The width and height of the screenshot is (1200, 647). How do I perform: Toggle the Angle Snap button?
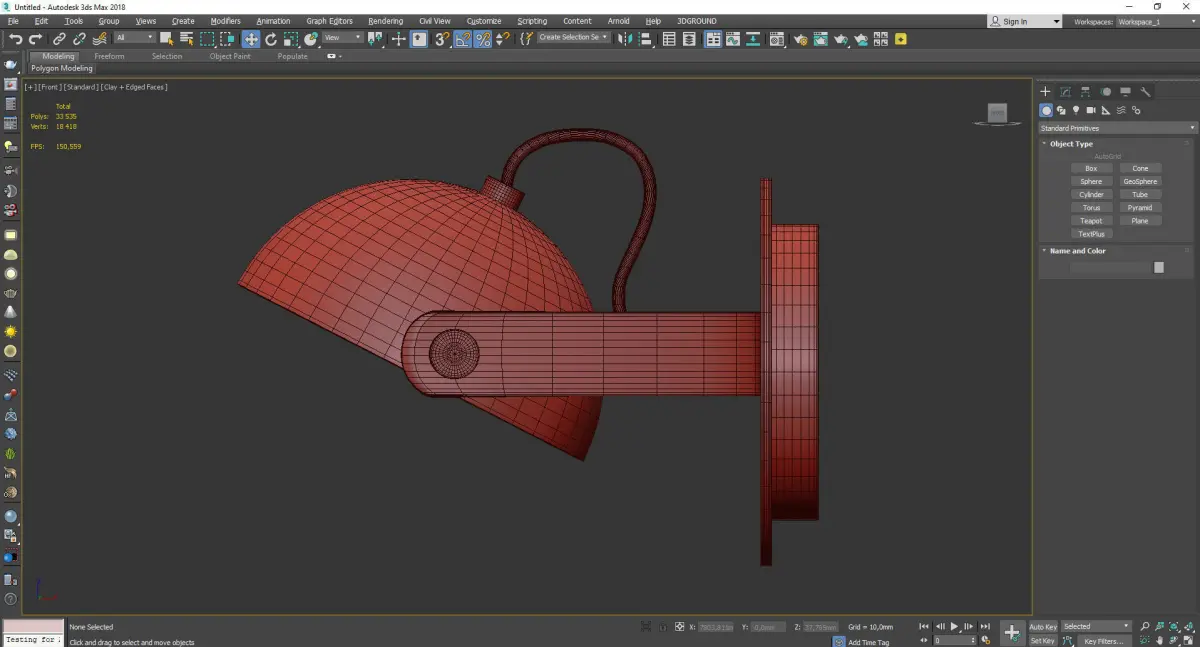pos(463,39)
